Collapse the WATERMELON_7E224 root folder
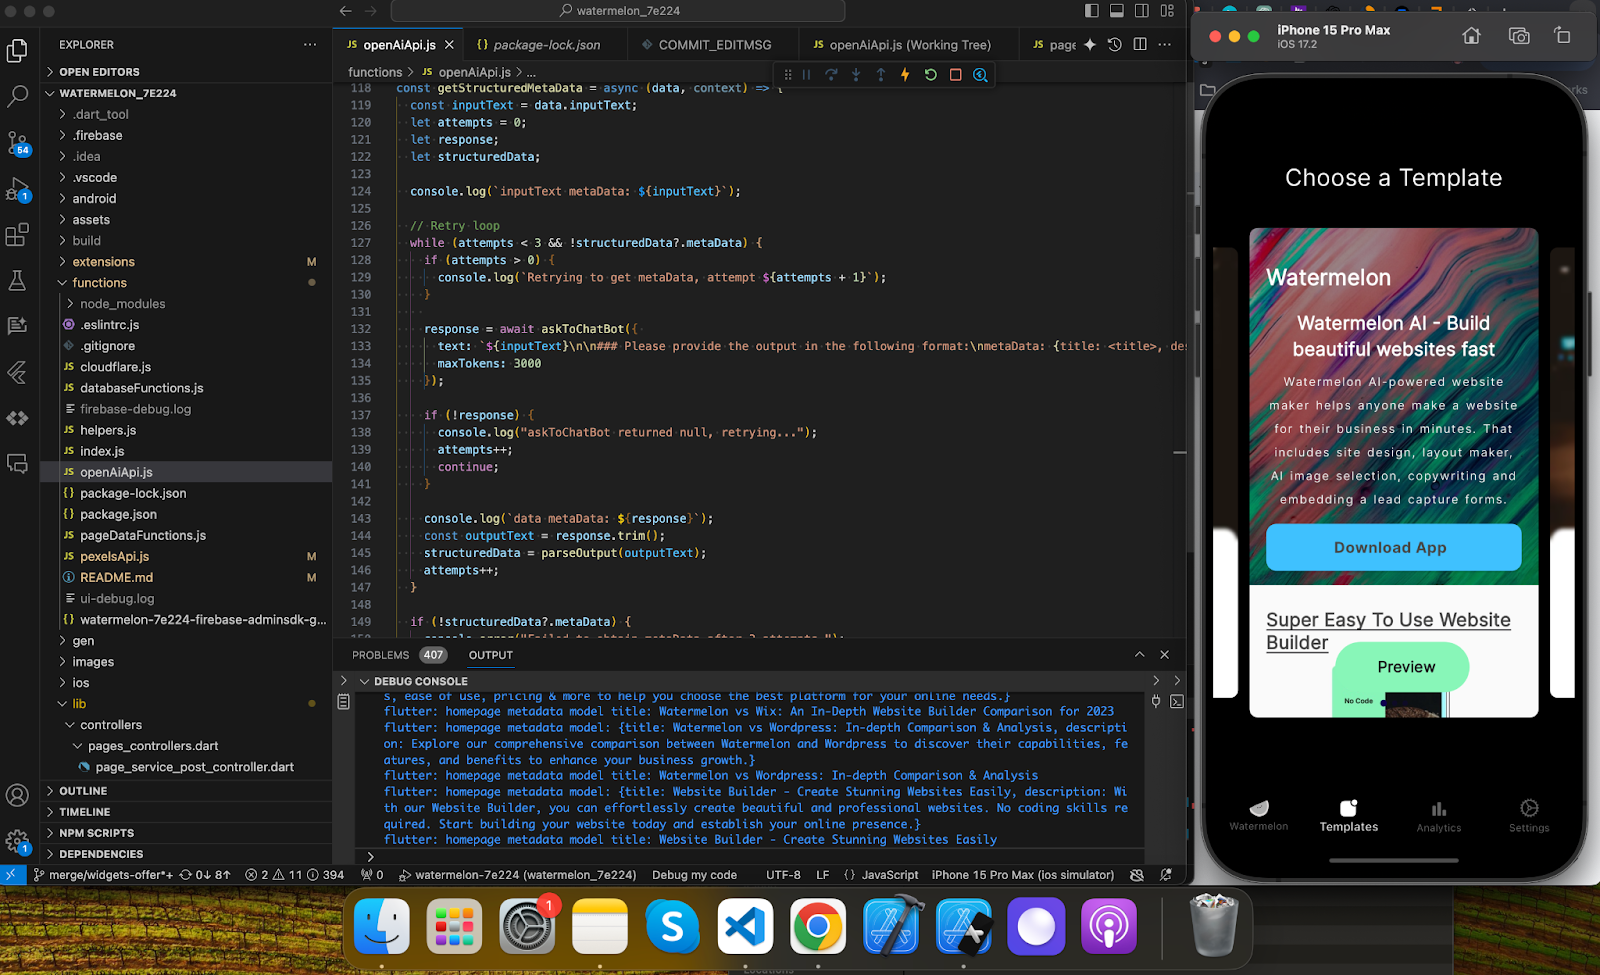The height and width of the screenshot is (975, 1600). [117, 93]
